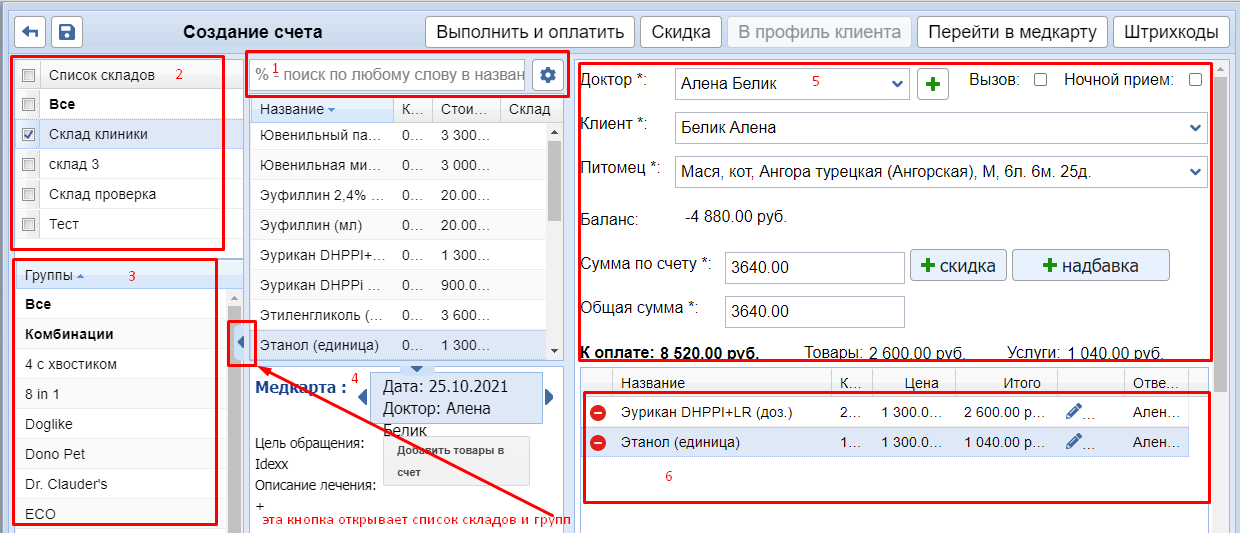This screenshot has width=1240, height=533.
Task: Uncheck the Склад клиники checkbox
Action: pos(29,134)
